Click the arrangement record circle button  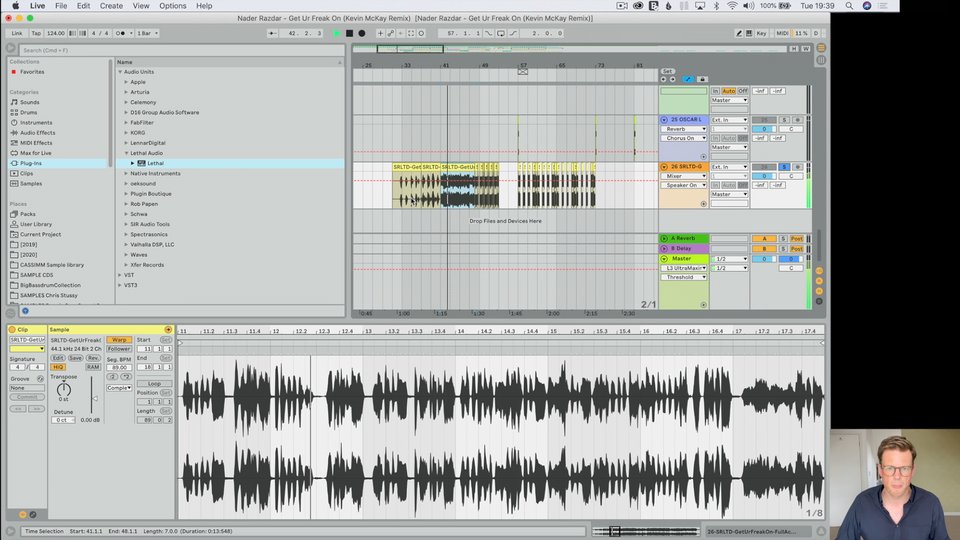(362, 33)
